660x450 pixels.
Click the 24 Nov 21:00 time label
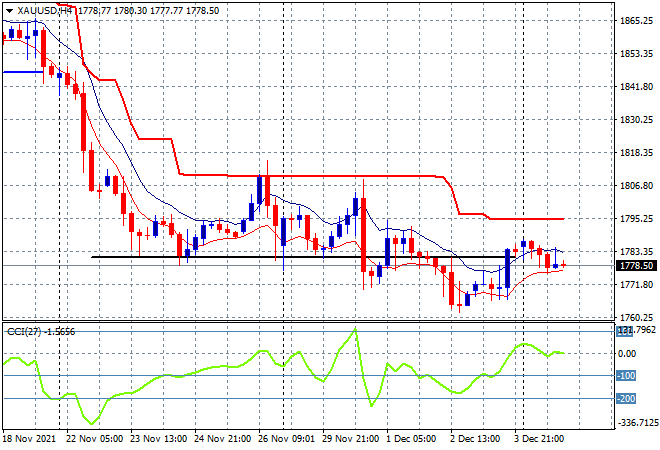coord(222,439)
